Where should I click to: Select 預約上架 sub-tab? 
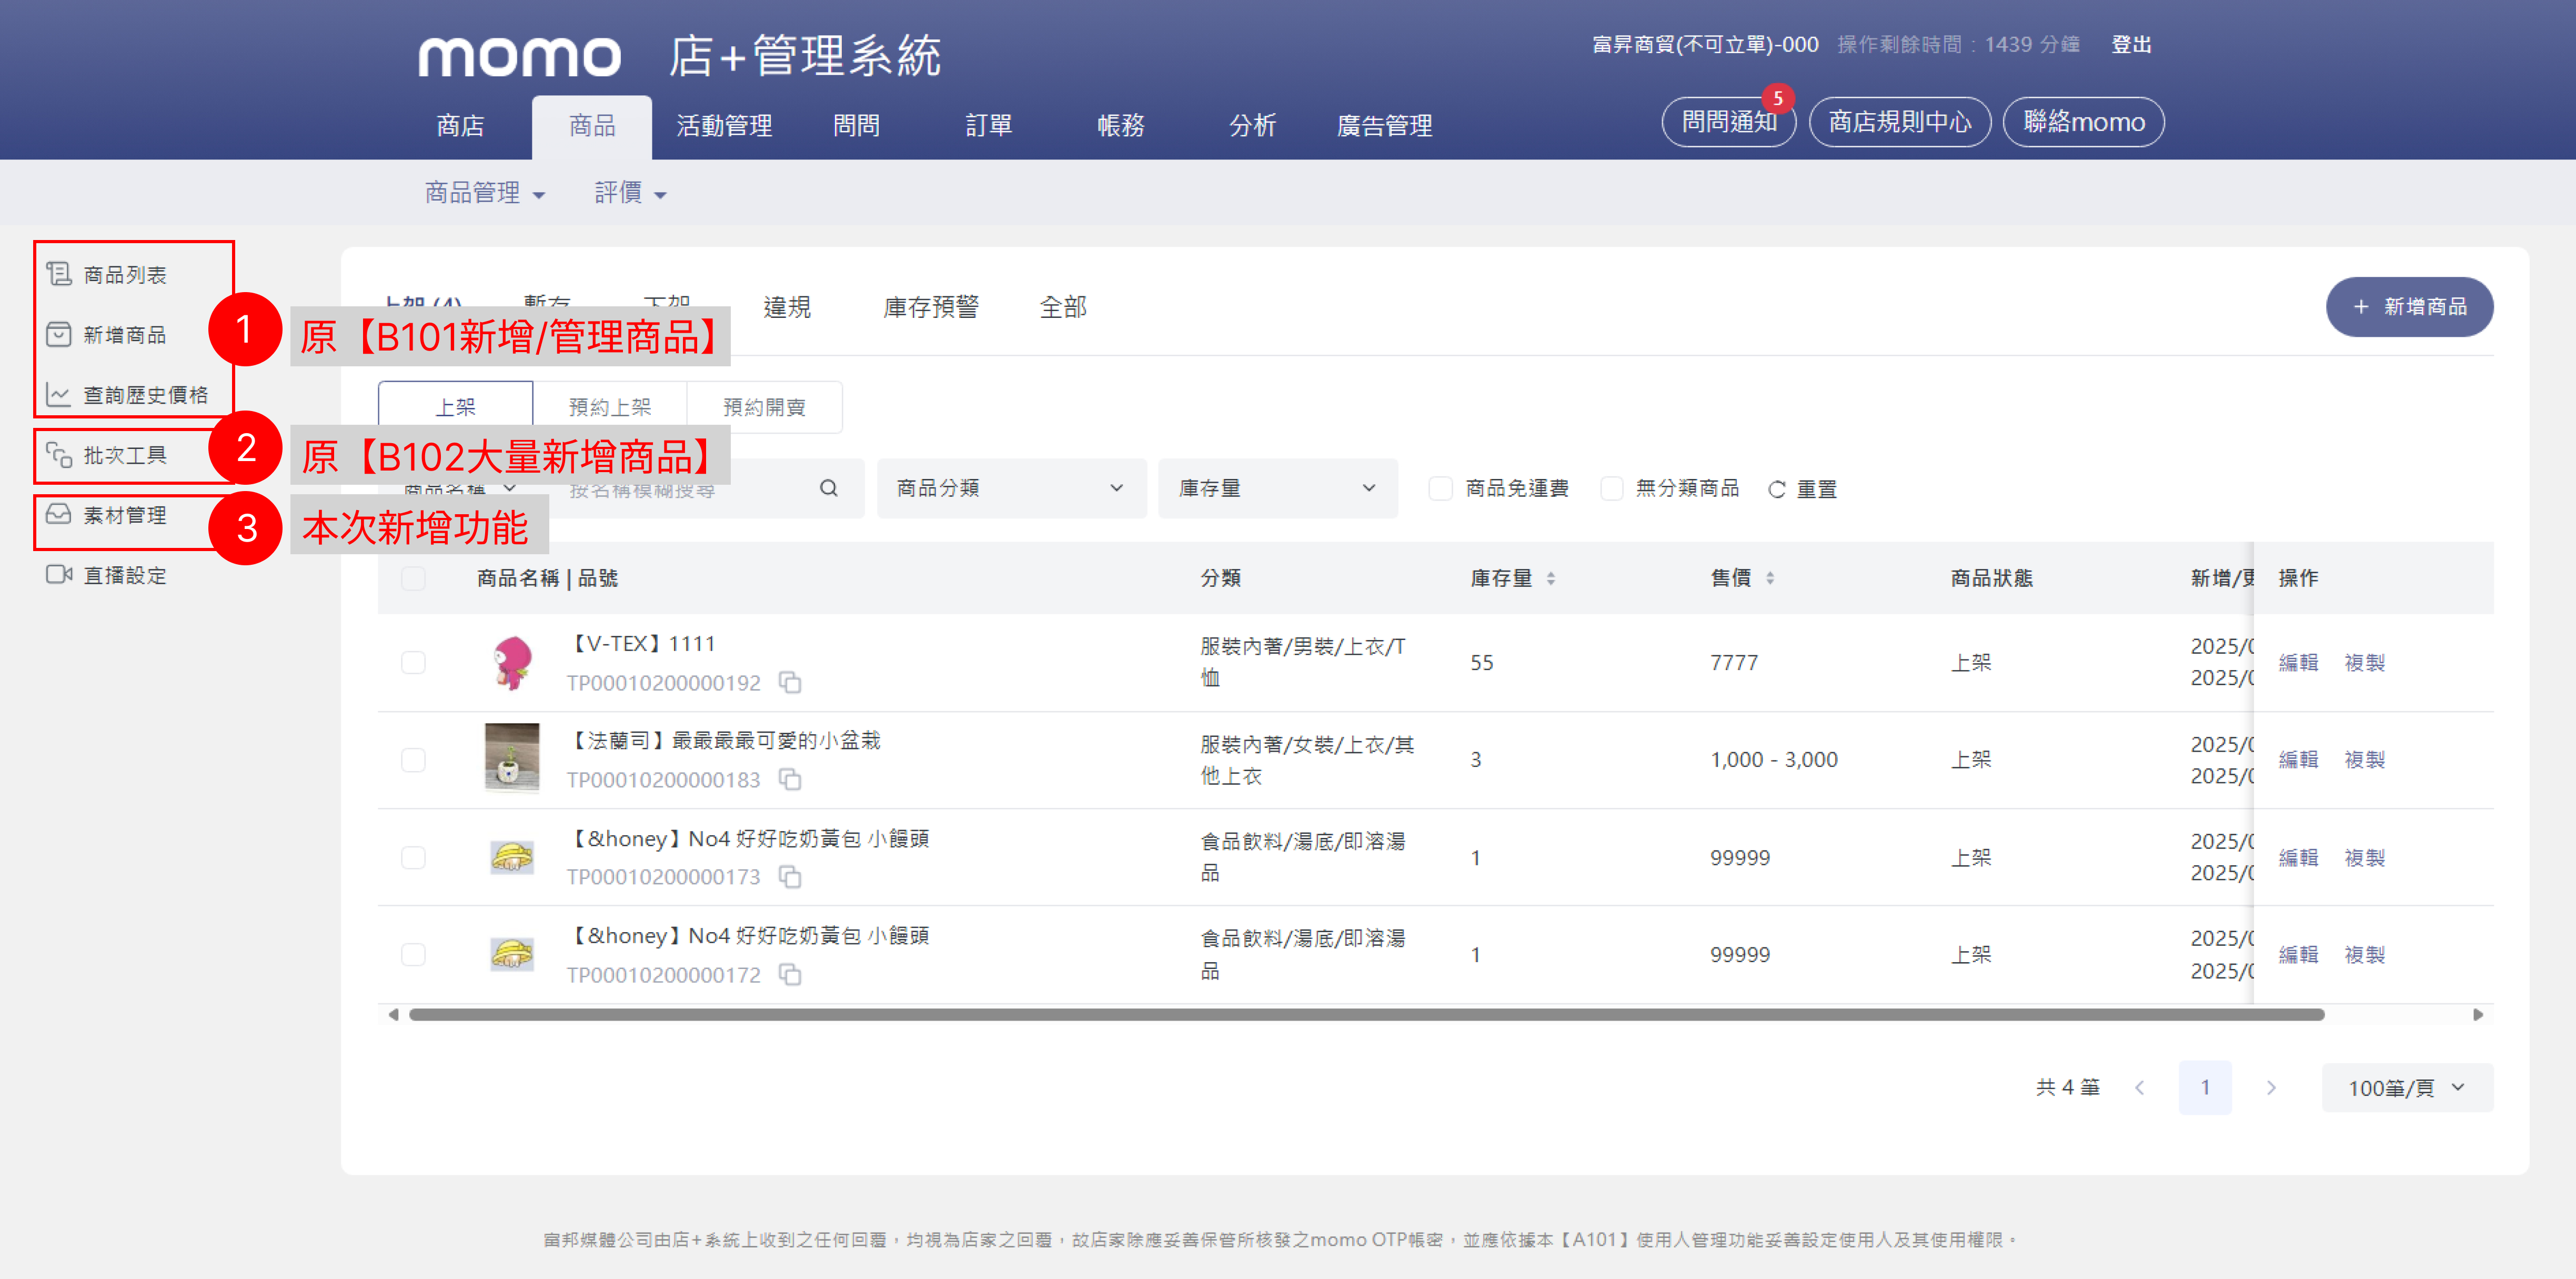click(609, 407)
